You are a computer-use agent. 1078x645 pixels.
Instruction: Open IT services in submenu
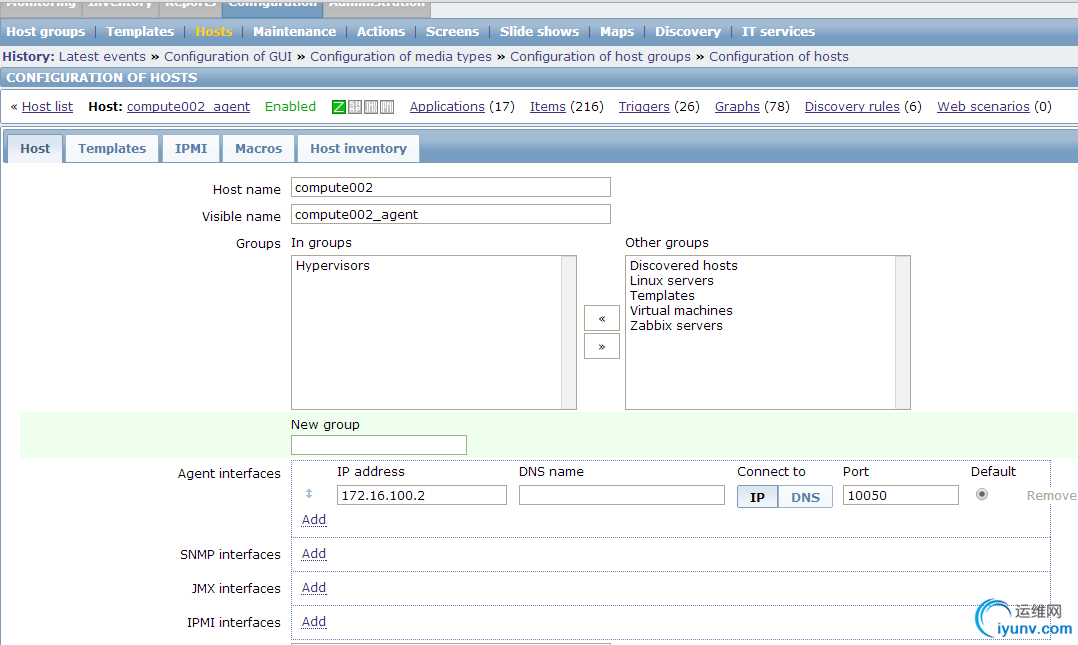(x=778, y=32)
